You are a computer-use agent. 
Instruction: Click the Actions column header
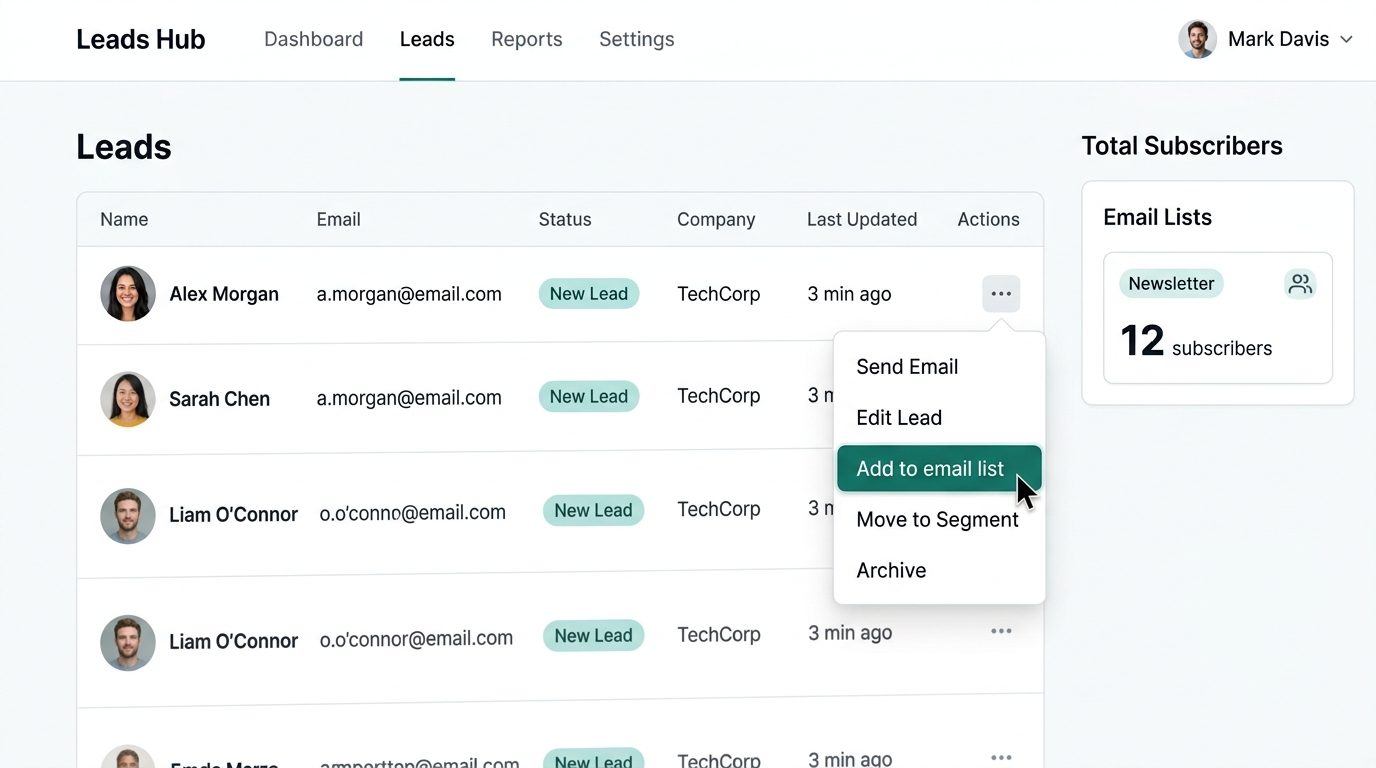[989, 220]
